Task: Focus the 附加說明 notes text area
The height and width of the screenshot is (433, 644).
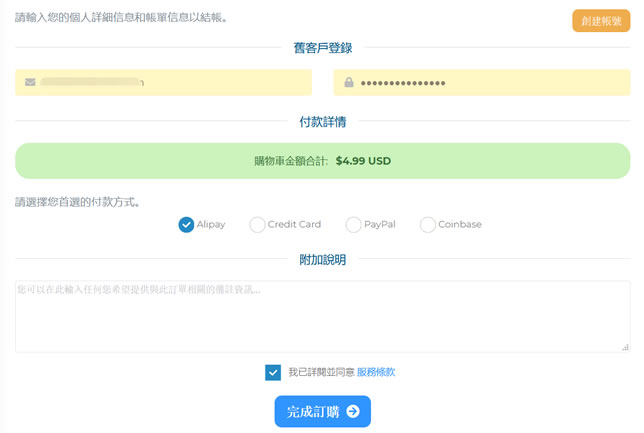Action: click(322, 316)
